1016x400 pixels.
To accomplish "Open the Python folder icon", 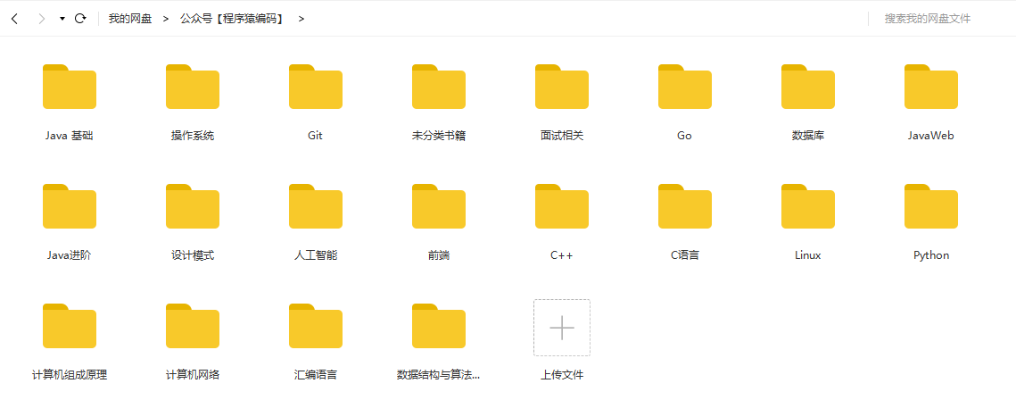I will [x=931, y=206].
